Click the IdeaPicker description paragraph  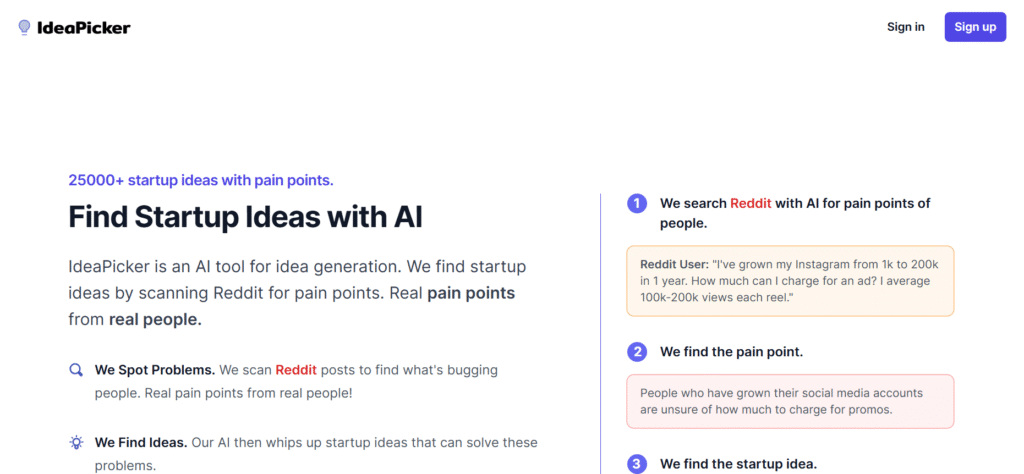(297, 293)
